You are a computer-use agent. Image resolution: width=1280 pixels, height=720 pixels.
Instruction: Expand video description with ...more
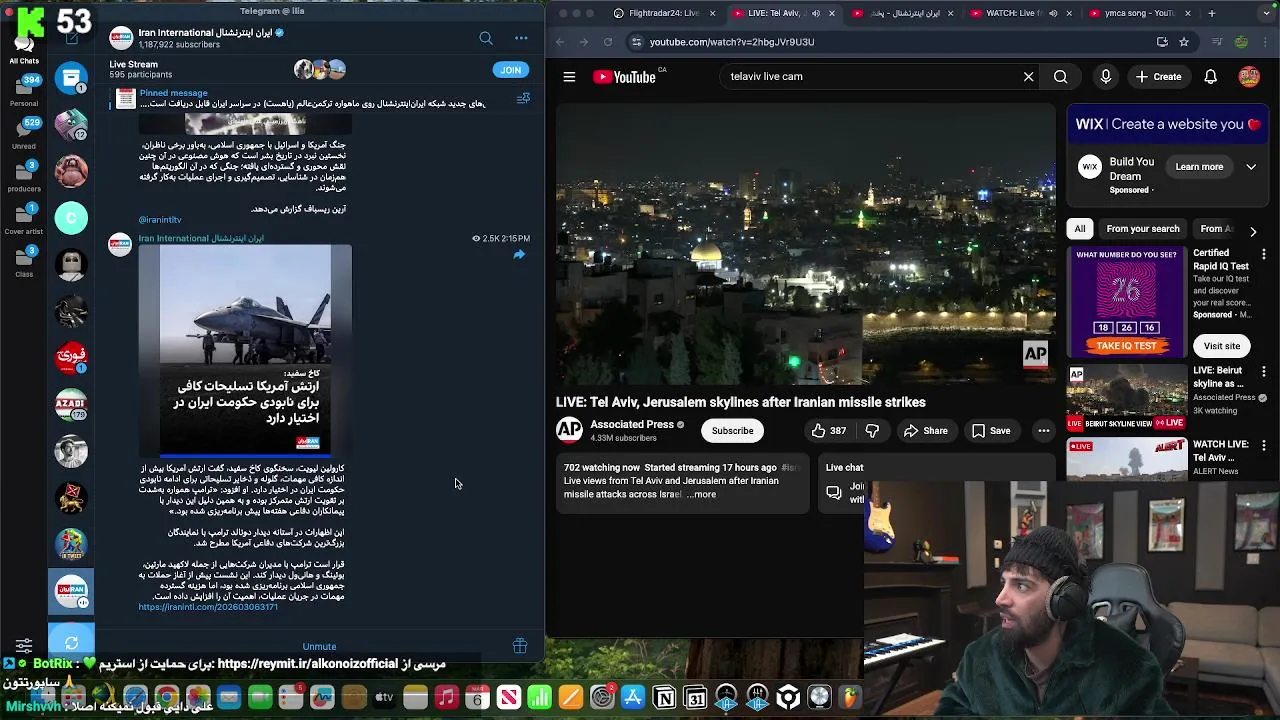coord(704,494)
